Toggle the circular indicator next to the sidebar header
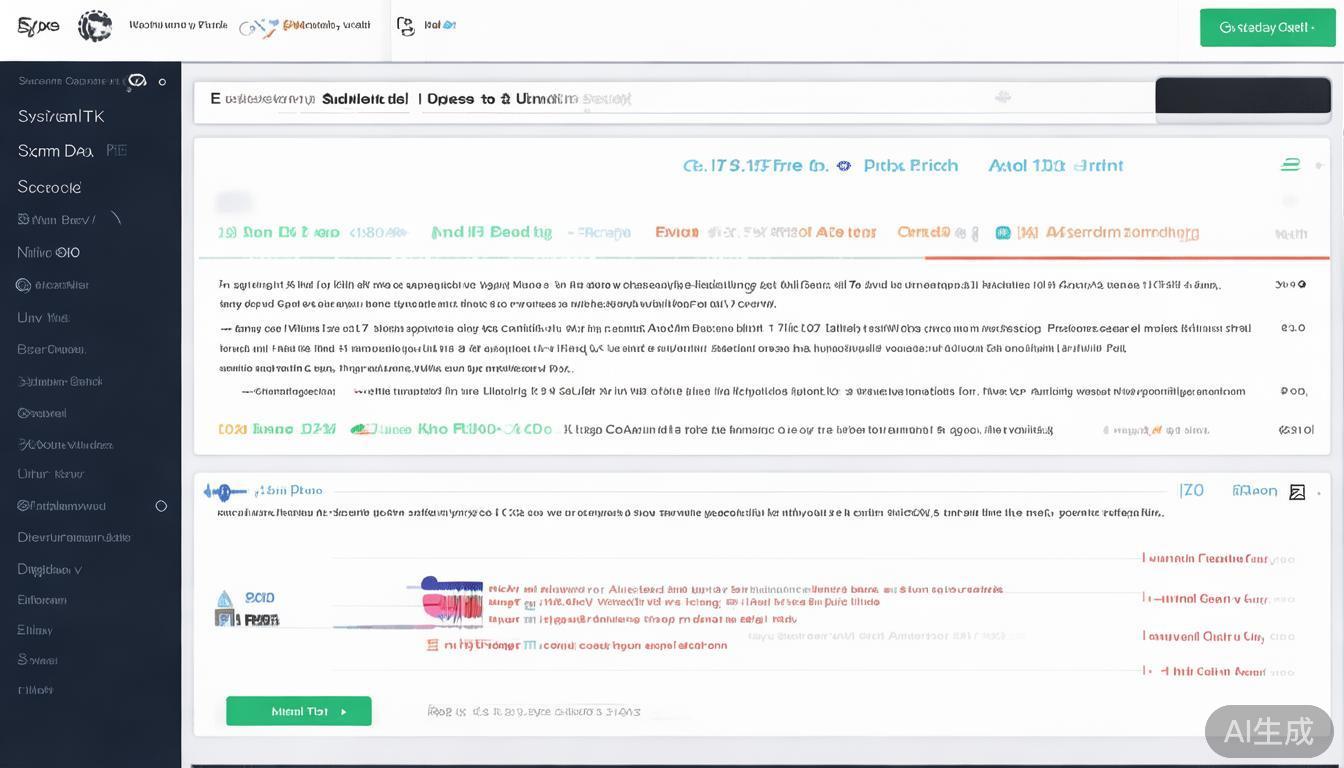The height and width of the screenshot is (768, 1344). click(x=162, y=82)
